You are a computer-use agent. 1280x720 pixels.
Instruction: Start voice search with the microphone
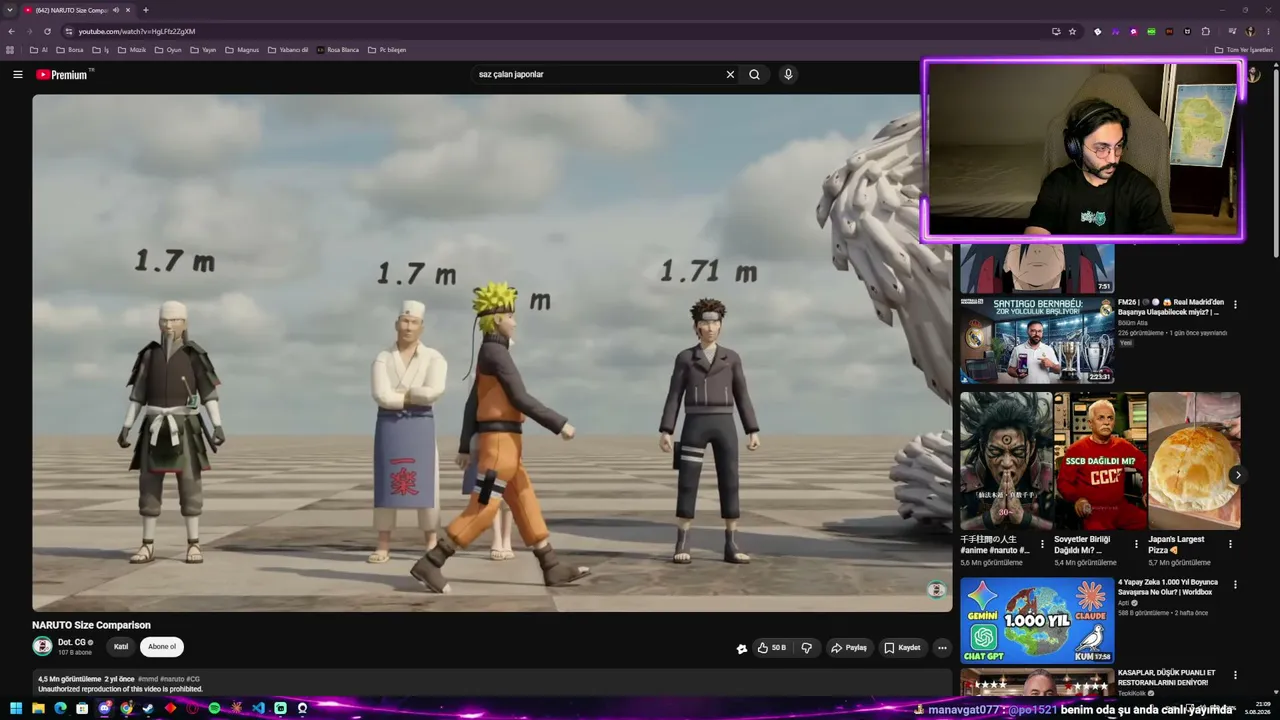point(788,74)
